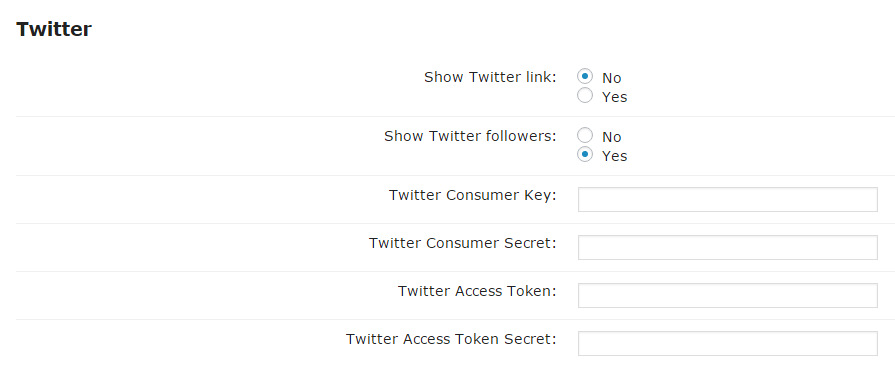Click into the Twitter Consumer Key field
This screenshot has width=895, height=376.
tap(728, 199)
